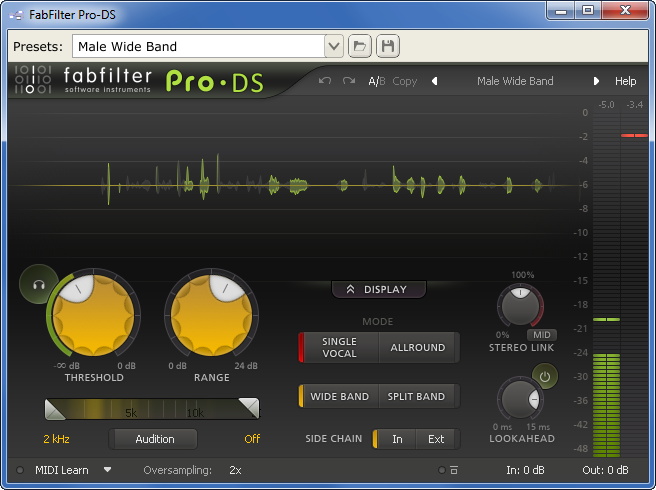This screenshot has width=656, height=490.
Task: Click the save preset floppy disk icon
Action: (x=387, y=46)
